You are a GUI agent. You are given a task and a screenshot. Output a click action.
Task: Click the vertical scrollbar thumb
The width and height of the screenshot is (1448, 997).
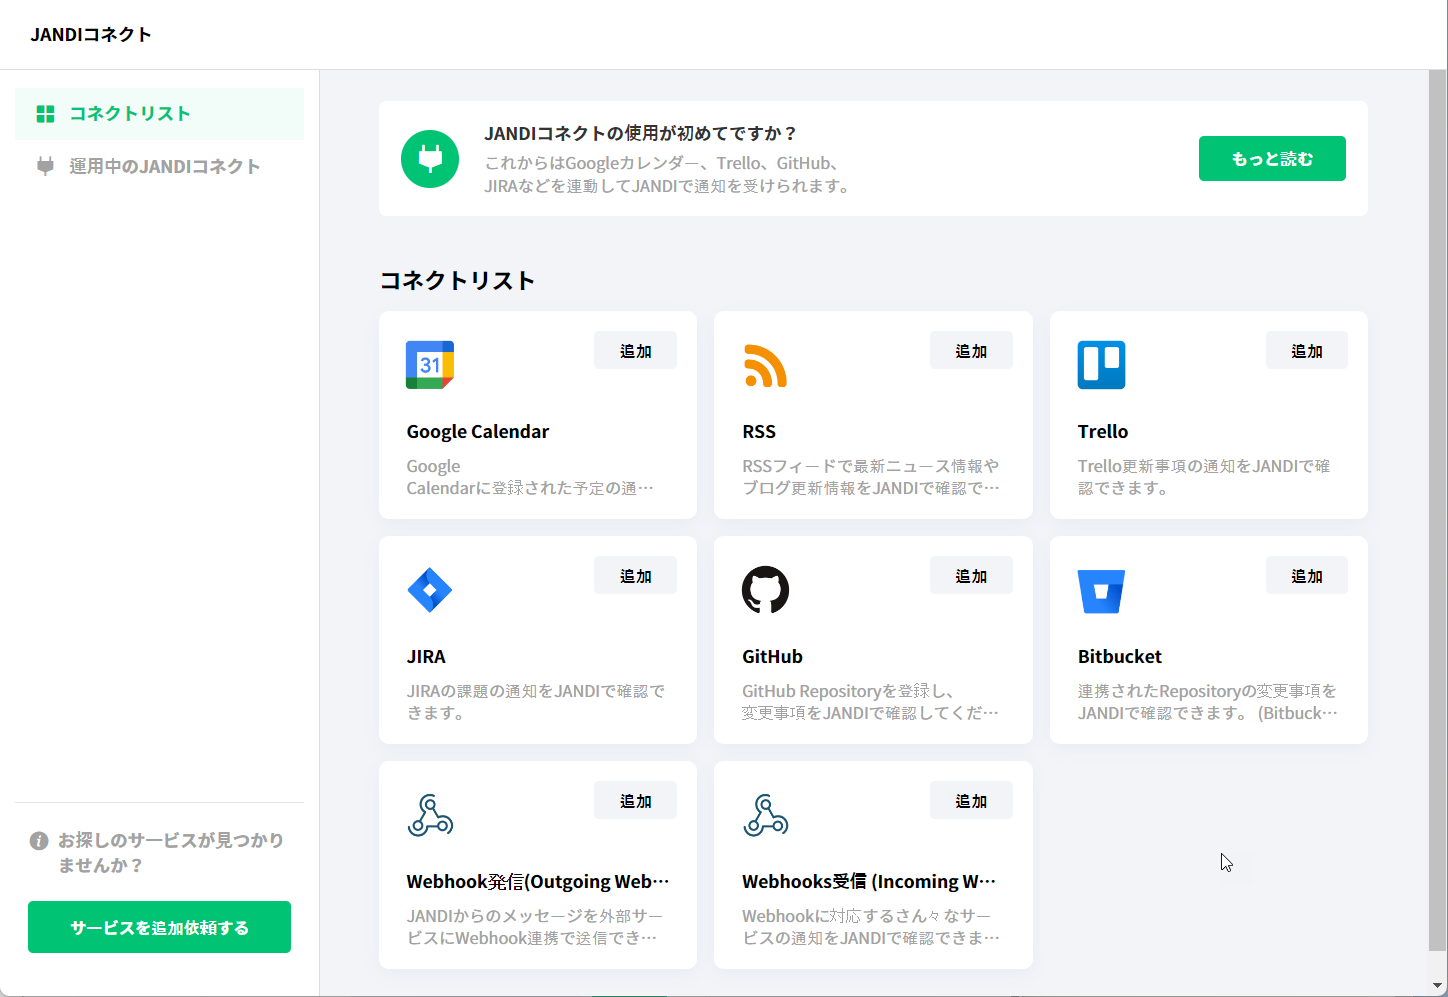(1437, 510)
